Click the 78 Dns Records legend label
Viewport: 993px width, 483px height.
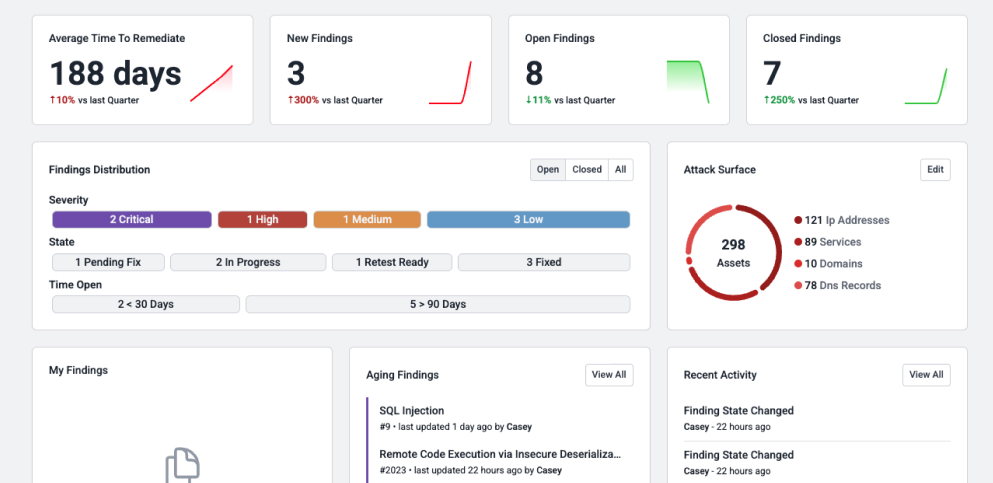coord(842,285)
